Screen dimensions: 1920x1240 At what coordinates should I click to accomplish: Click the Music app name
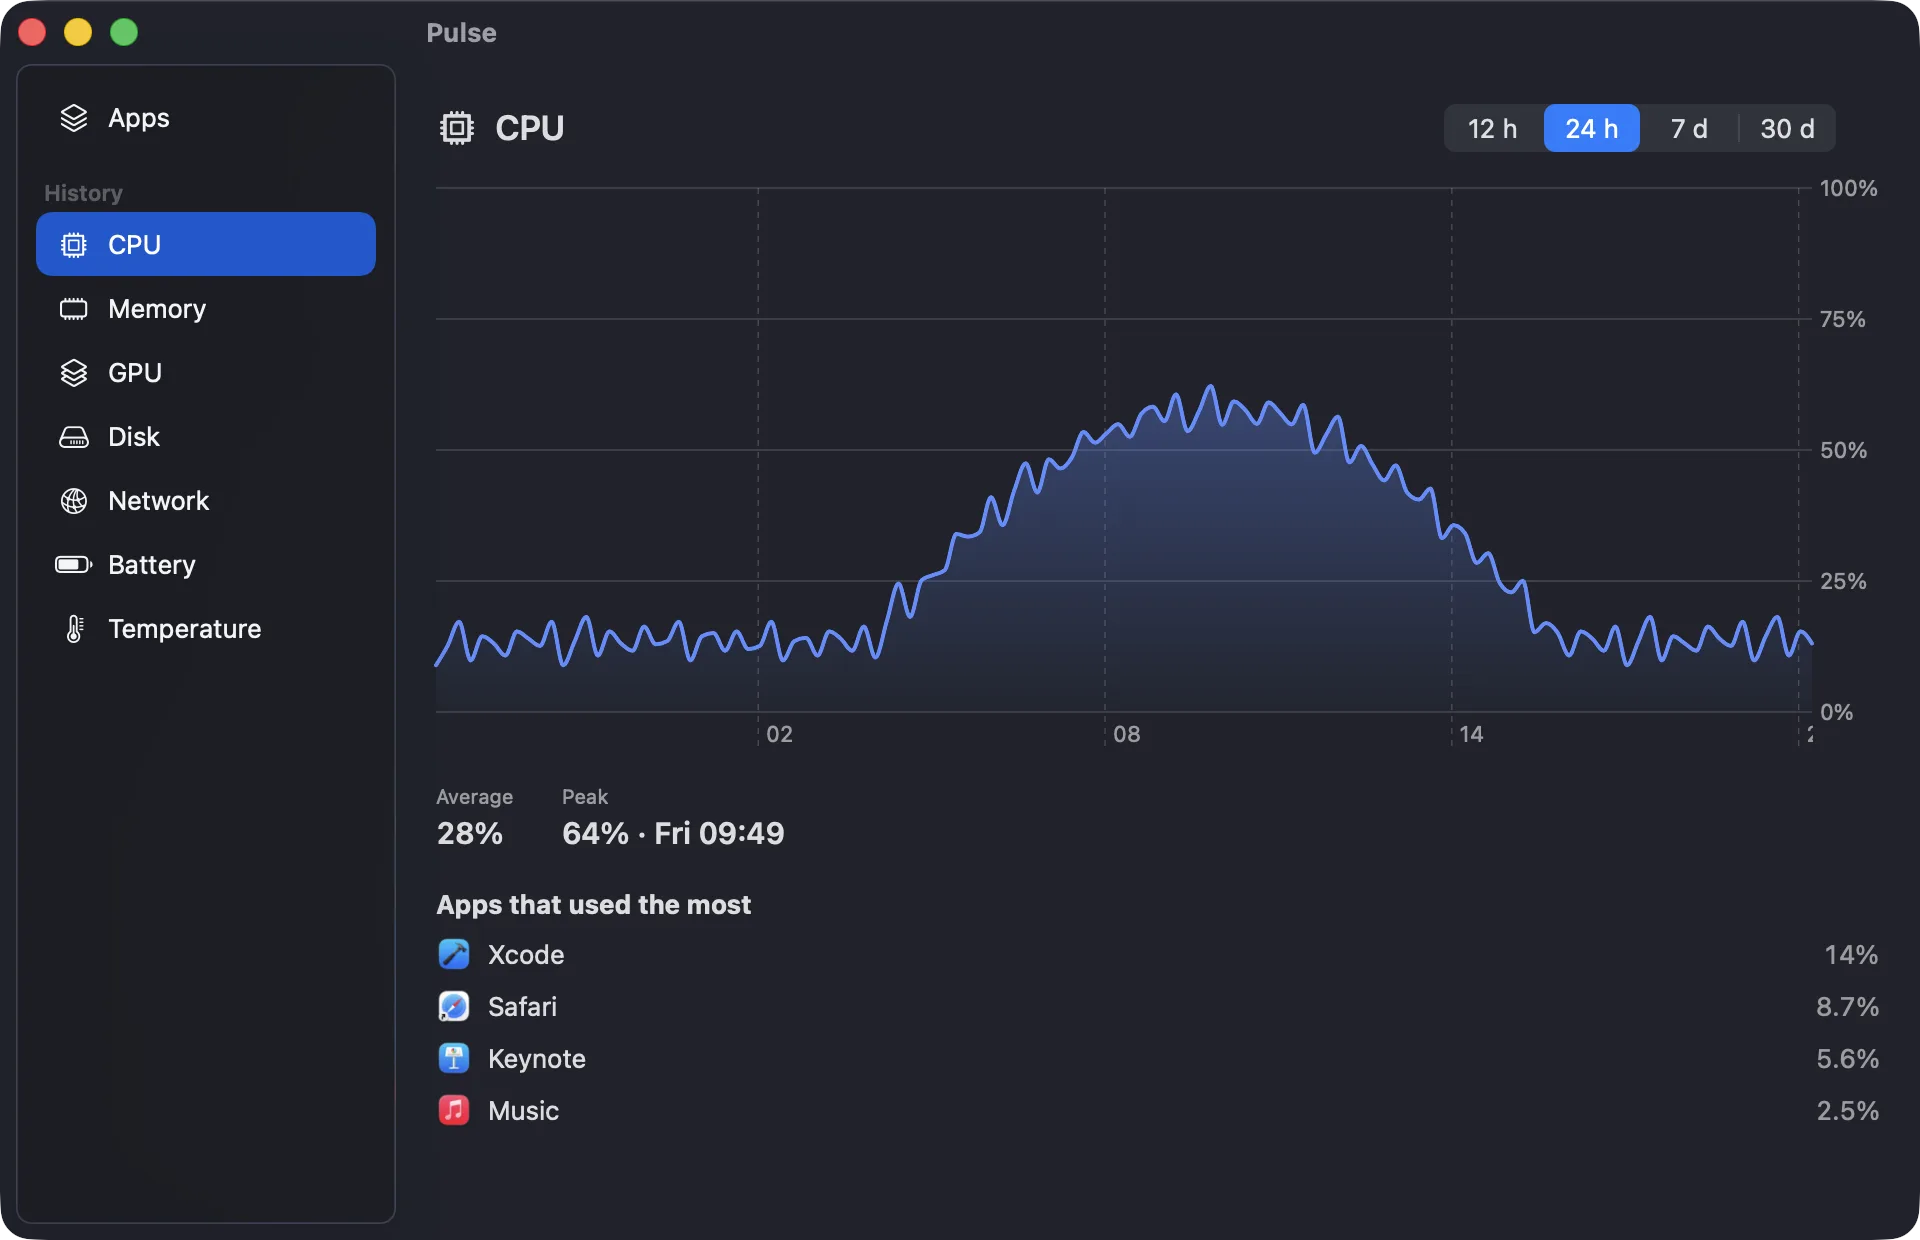click(x=523, y=1111)
